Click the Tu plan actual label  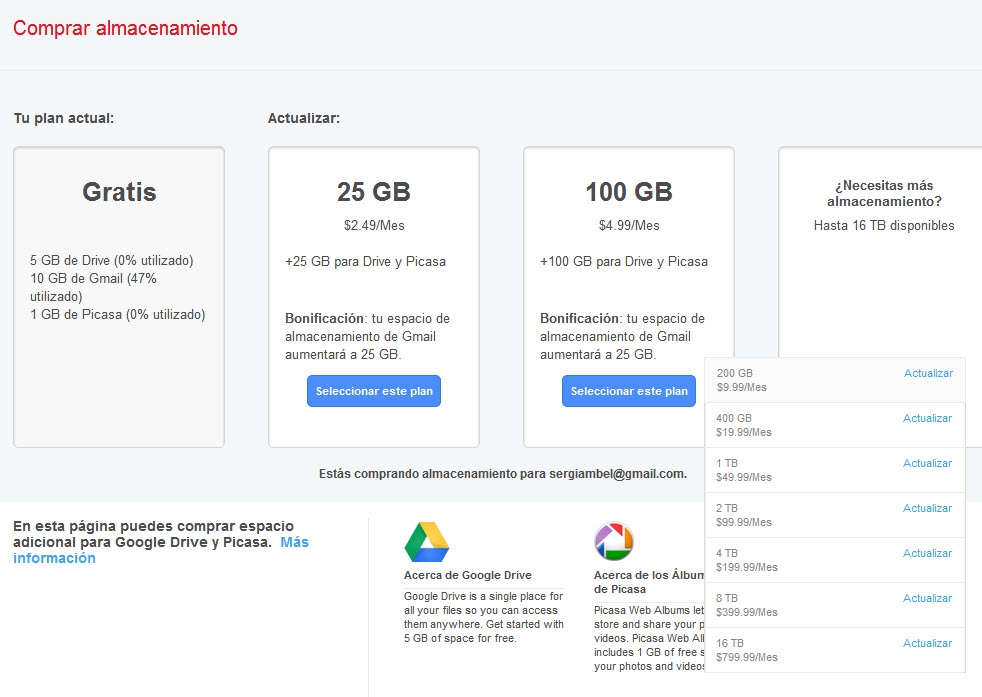coord(64,118)
